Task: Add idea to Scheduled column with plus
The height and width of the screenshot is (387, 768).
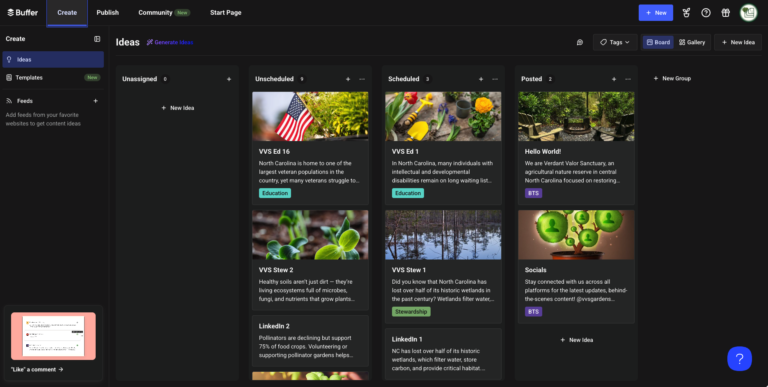Action: (481, 79)
